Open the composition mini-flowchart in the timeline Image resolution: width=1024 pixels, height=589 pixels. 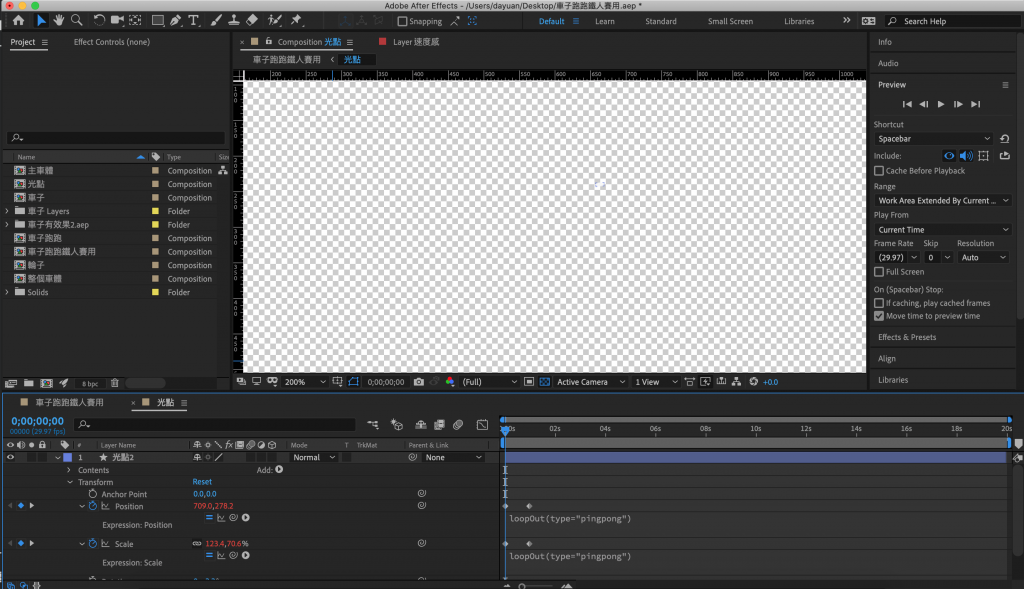coord(373,425)
